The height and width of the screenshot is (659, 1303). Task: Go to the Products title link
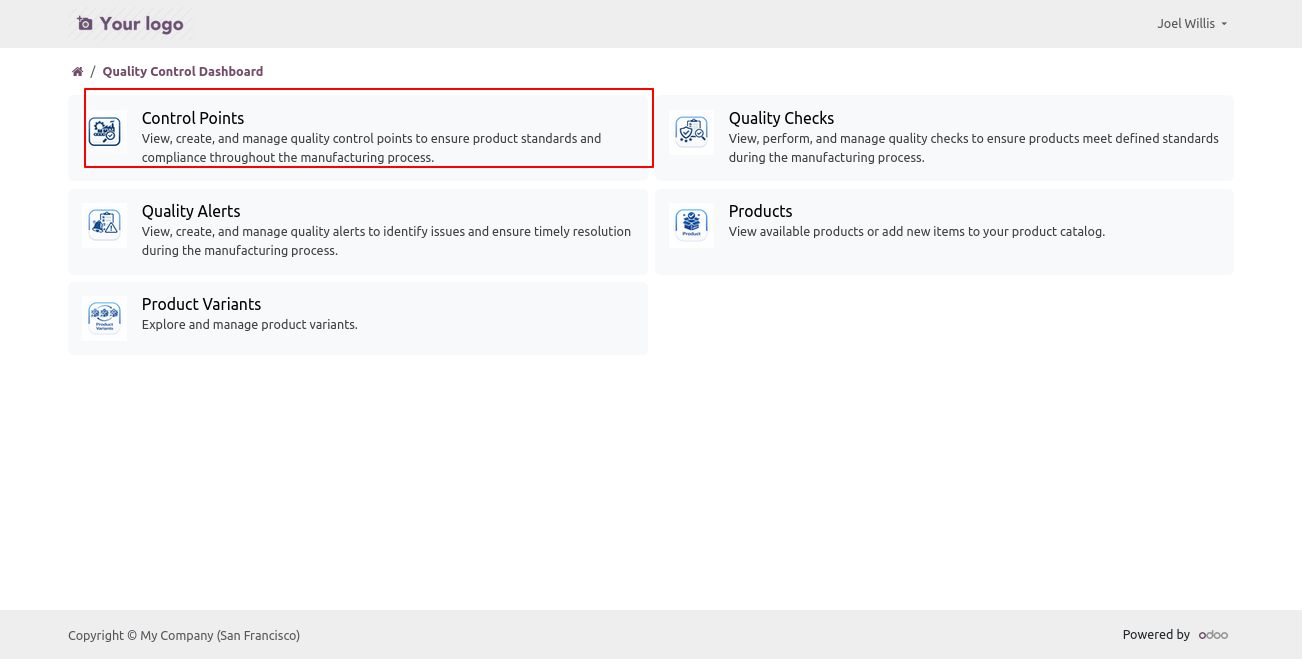[760, 211]
